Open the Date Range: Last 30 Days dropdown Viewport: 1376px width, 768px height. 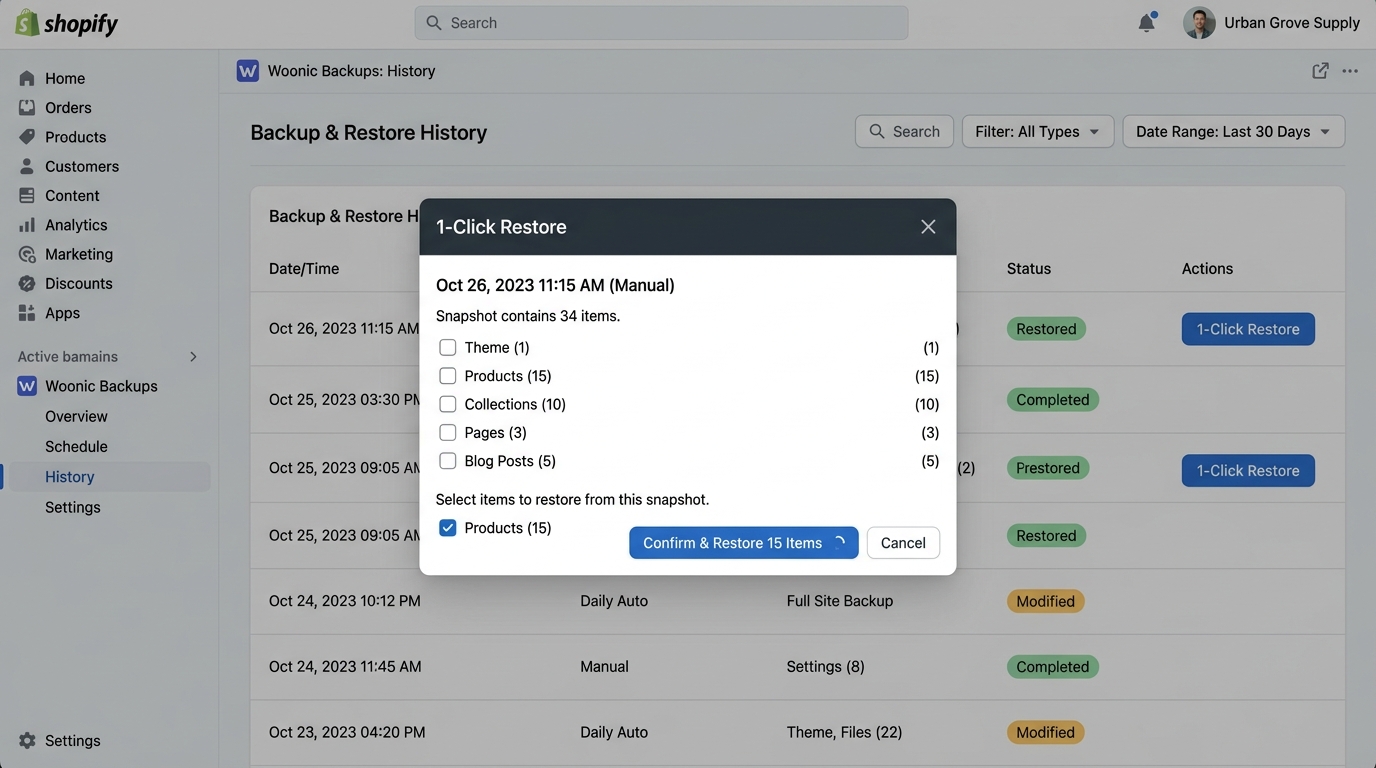pyautogui.click(x=1234, y=131)
